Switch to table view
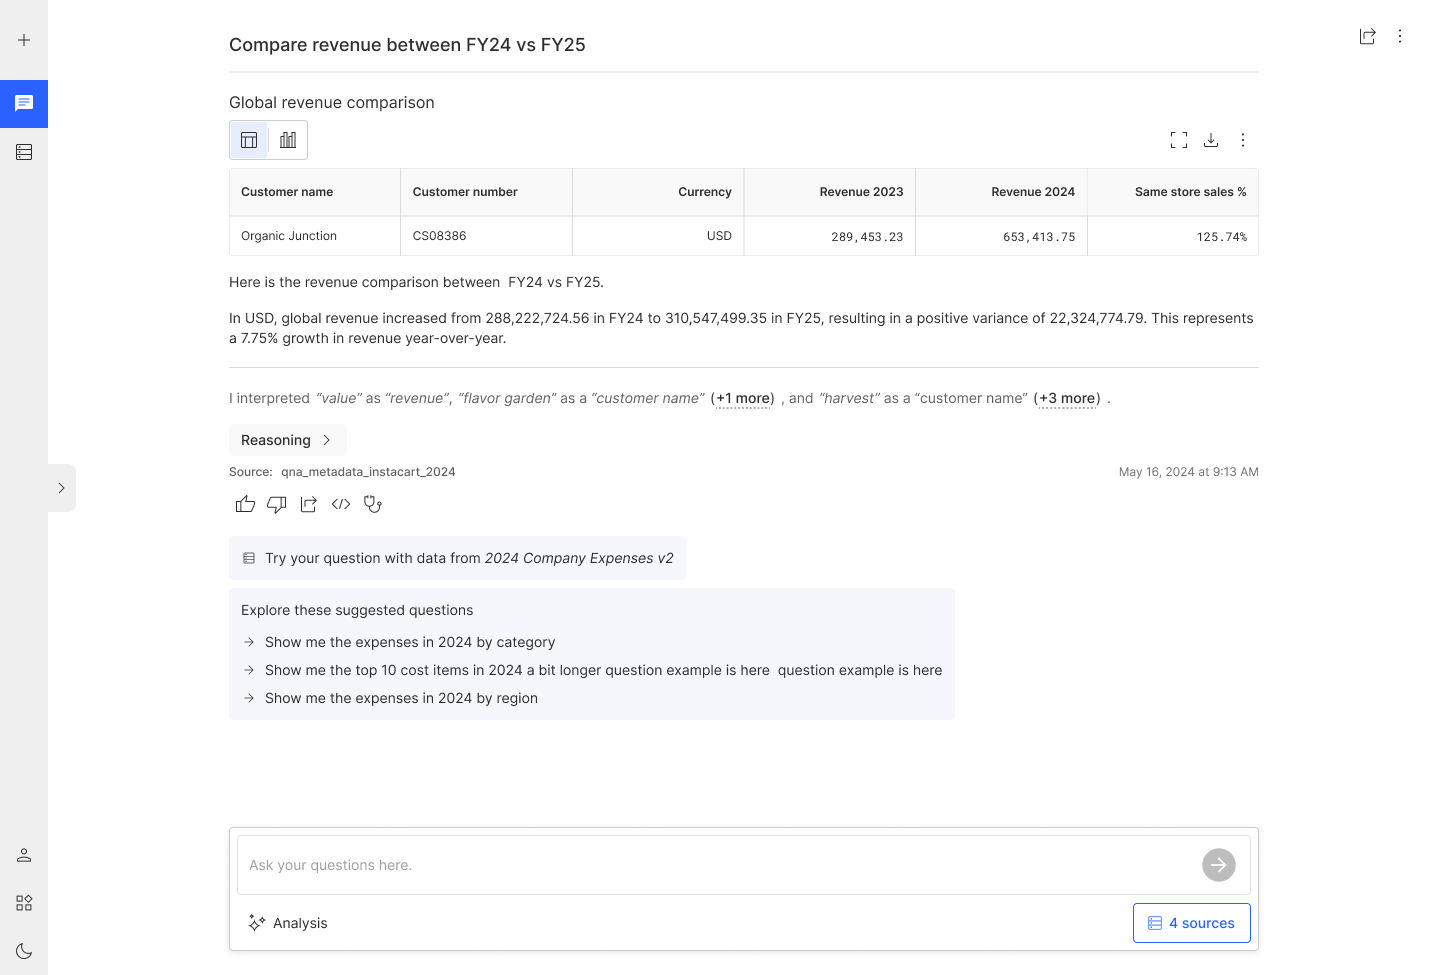Screen dimensions: 1440x975 coord(249,140)
